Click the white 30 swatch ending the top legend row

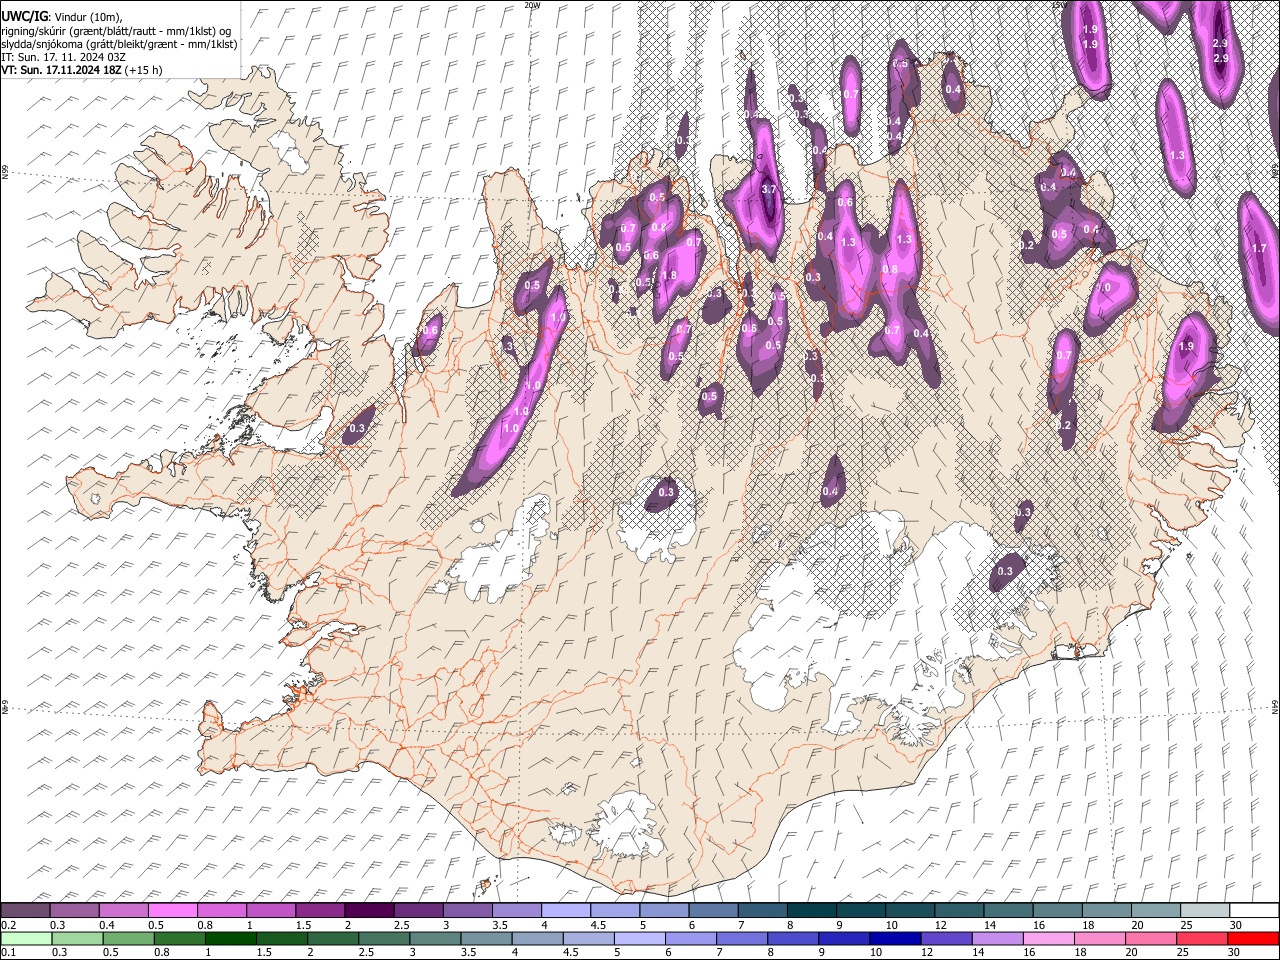[x=1254, y=910]
